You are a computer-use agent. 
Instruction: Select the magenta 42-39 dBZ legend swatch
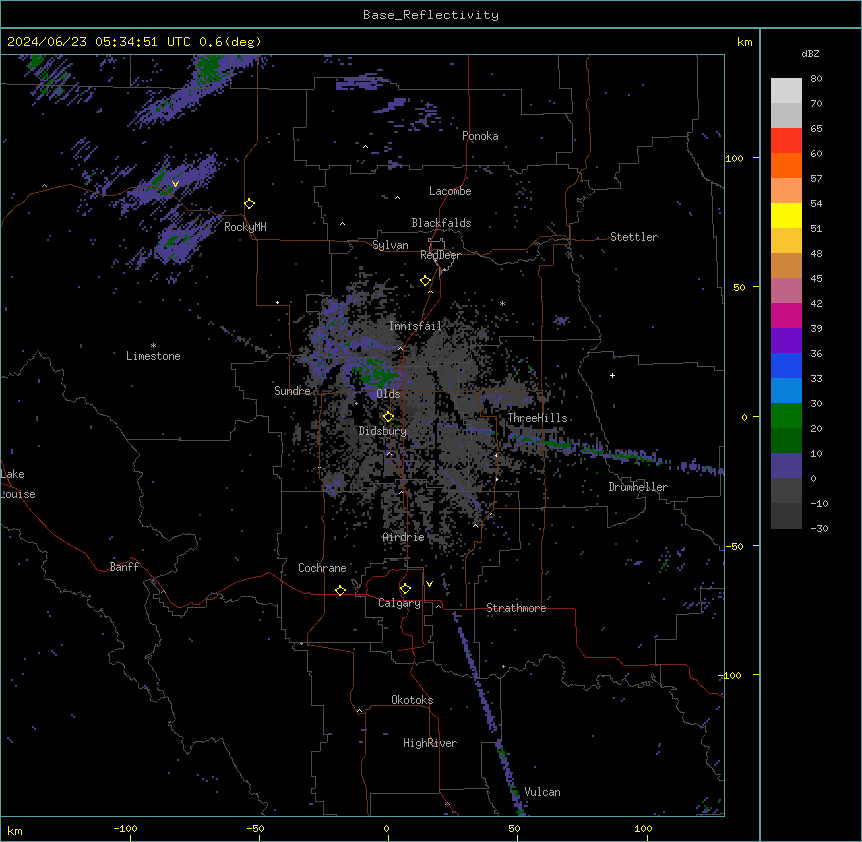coord(786,315)
